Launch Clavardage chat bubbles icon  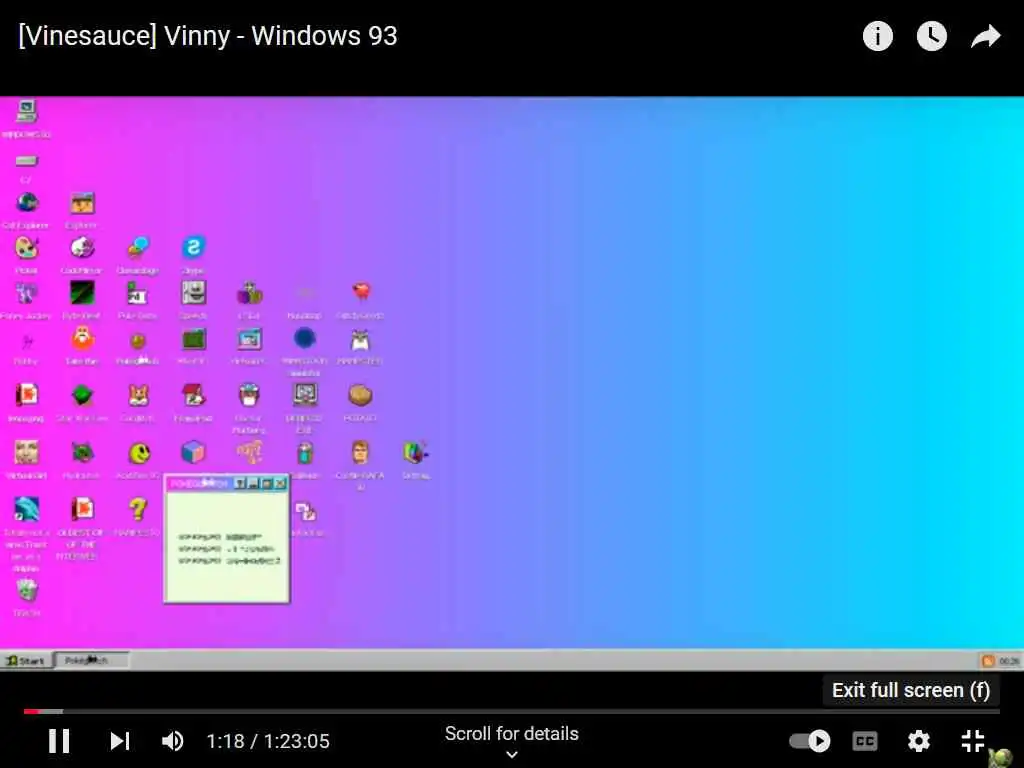(138, 248)
